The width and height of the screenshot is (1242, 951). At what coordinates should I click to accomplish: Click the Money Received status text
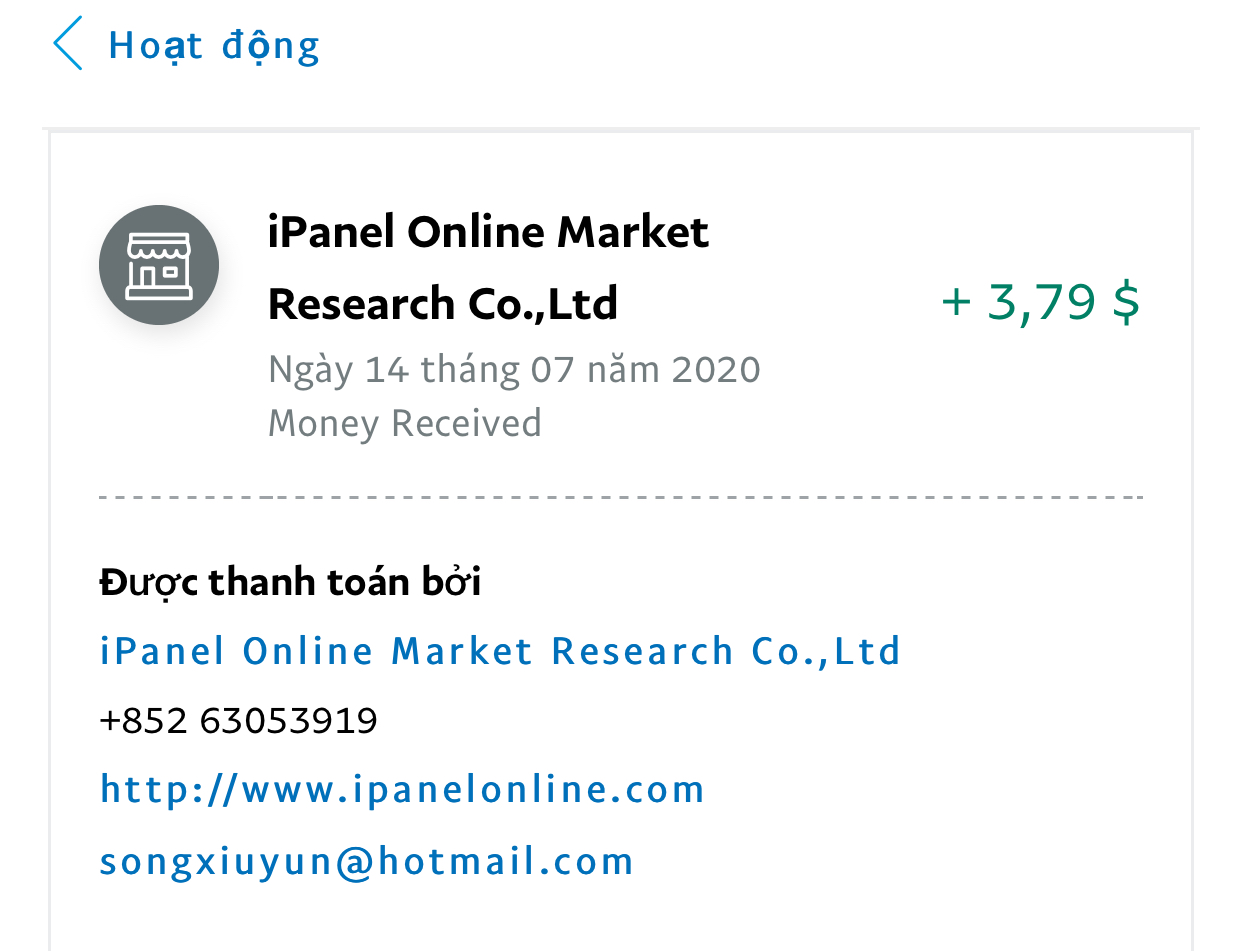(404, 423)
